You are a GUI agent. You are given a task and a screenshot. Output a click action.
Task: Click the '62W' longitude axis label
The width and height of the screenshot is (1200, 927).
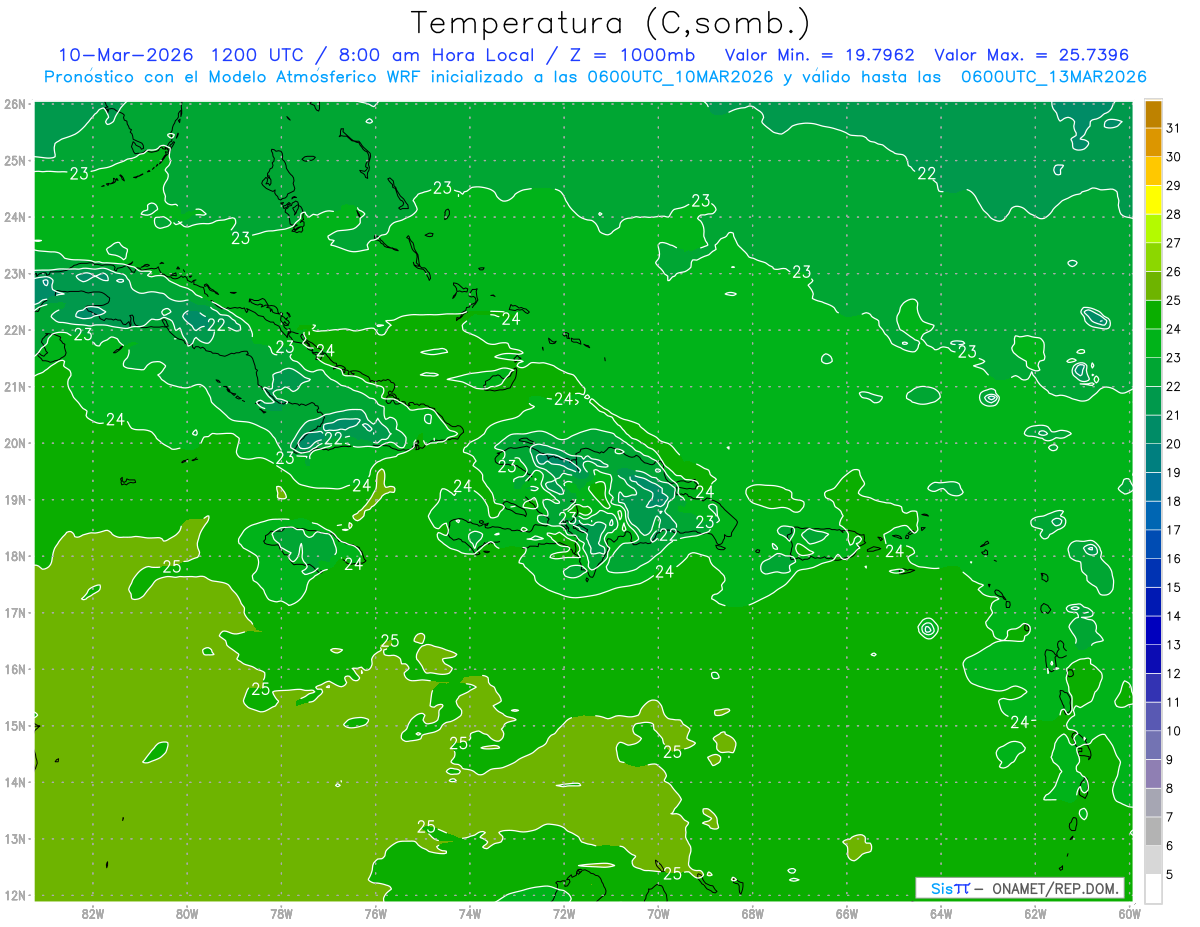(x=1035, y=913)
